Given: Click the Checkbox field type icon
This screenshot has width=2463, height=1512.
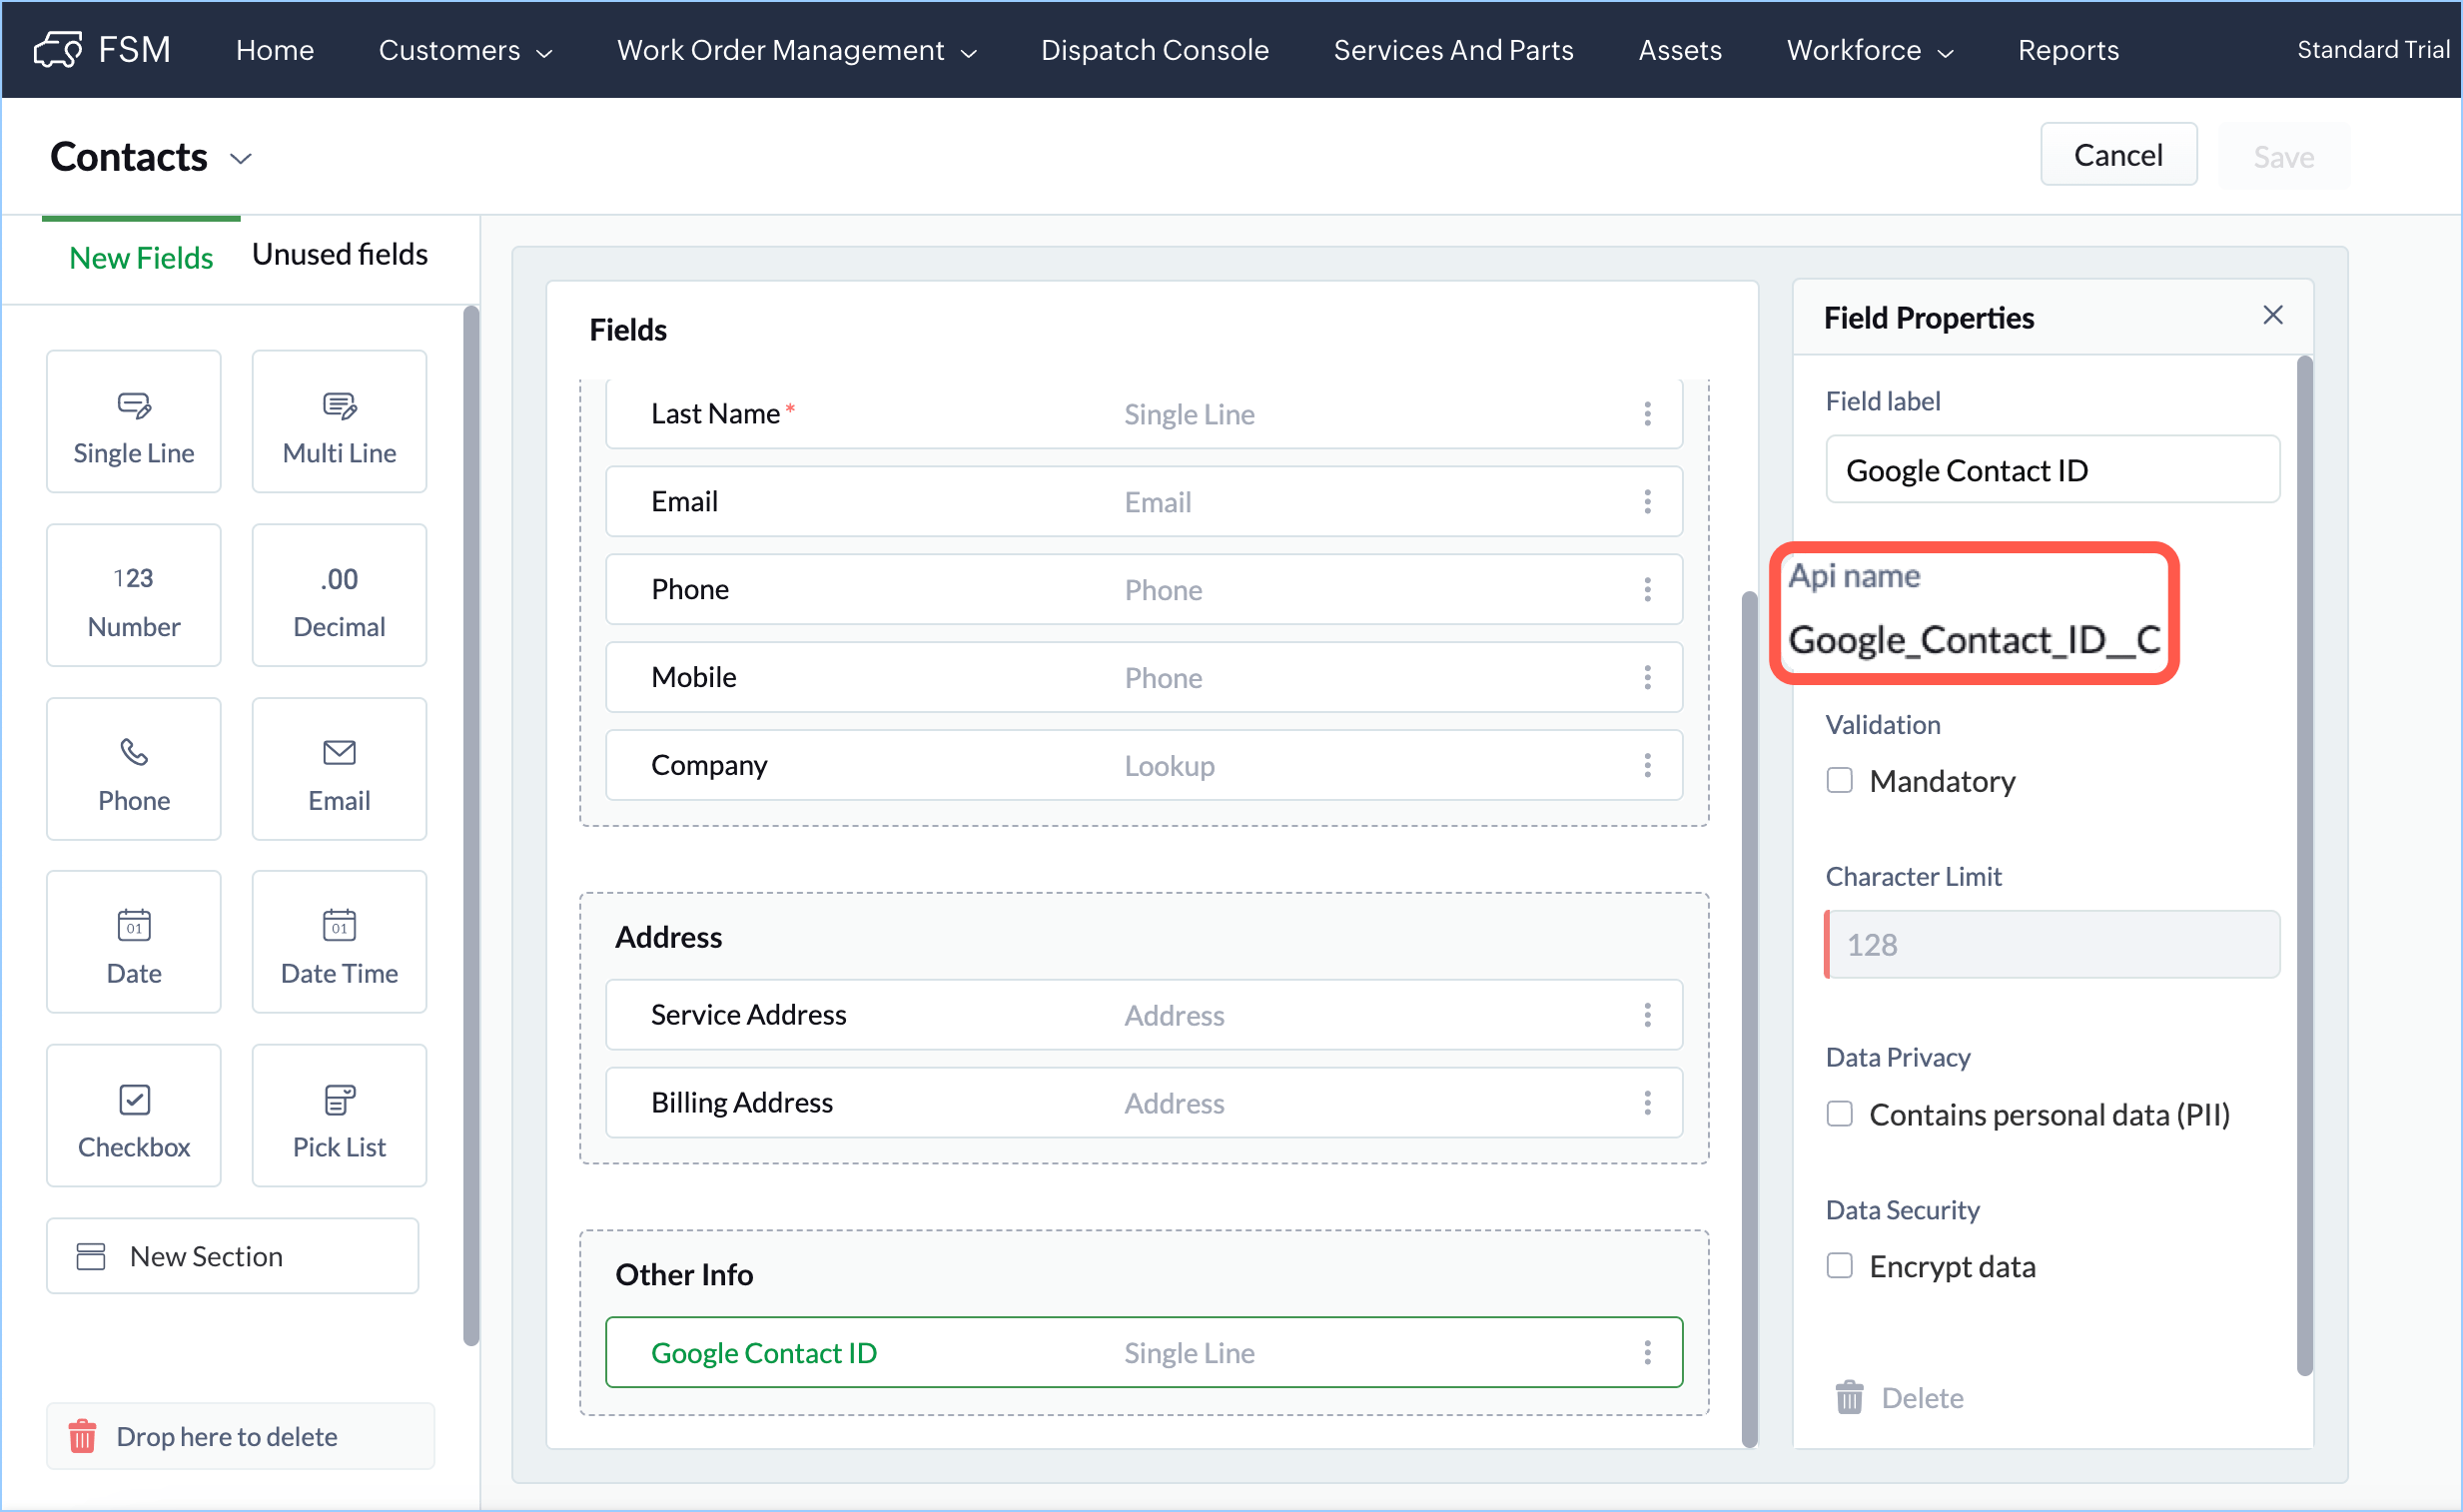Looking at the screenshot, I should click(x=133, y=1099).
